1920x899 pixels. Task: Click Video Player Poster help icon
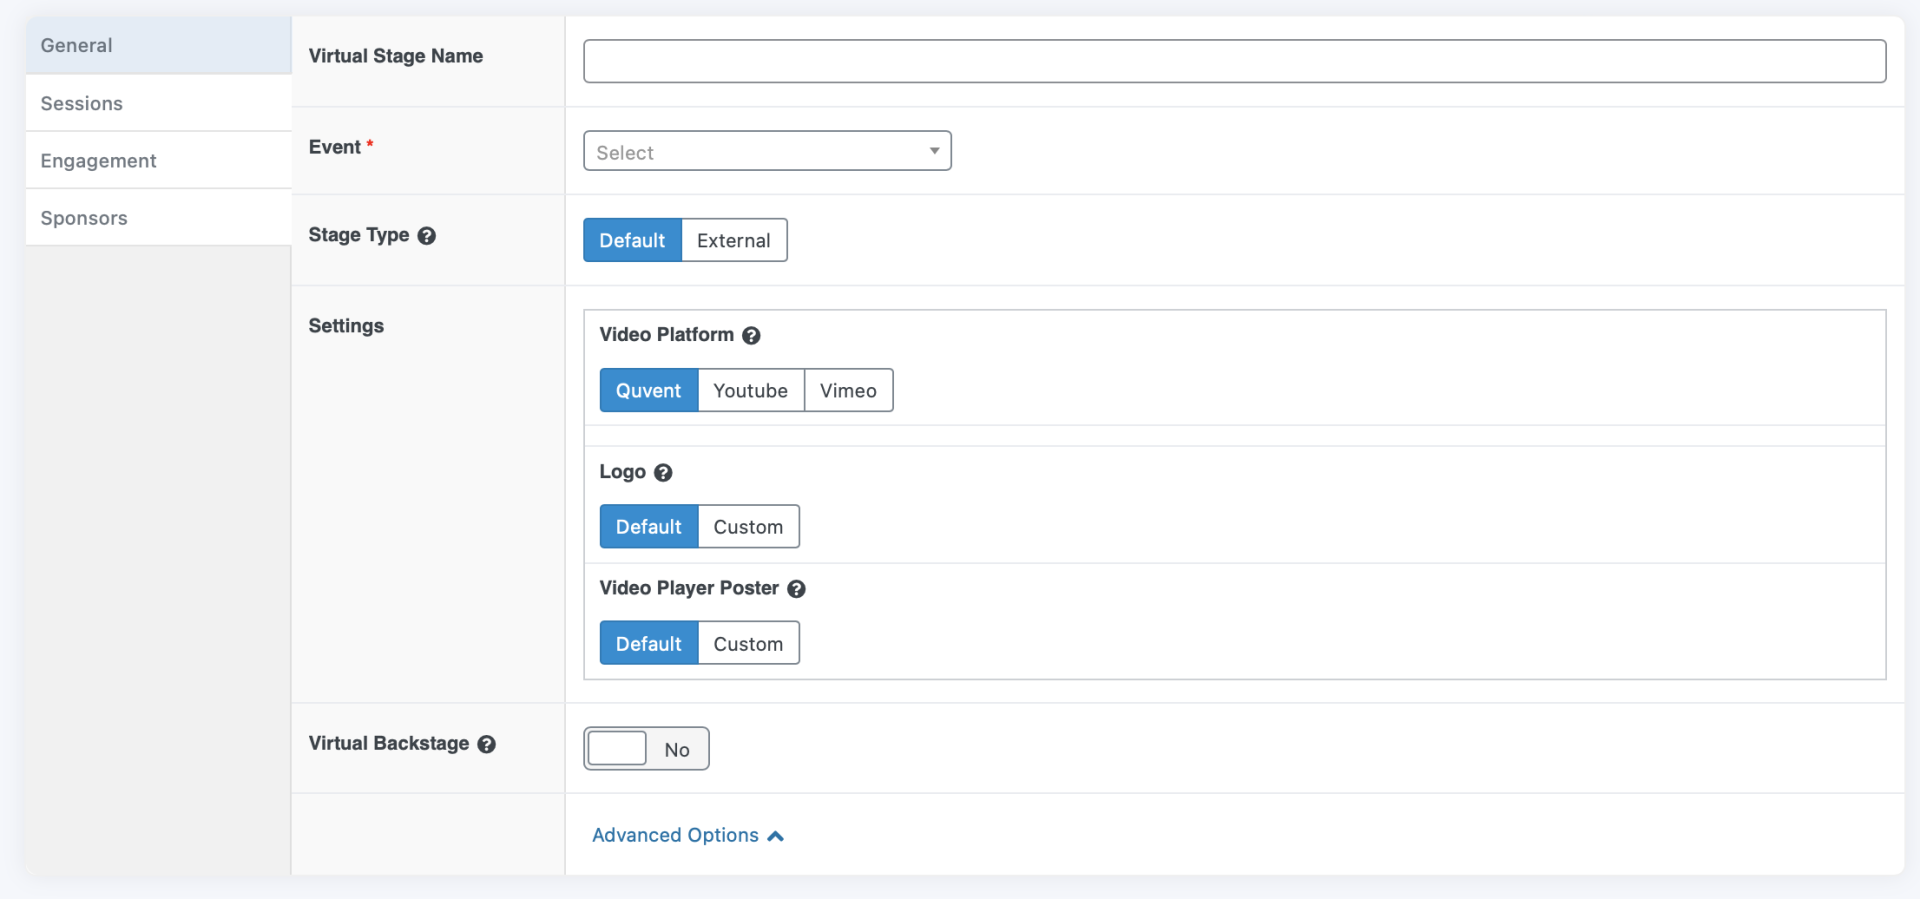click(x=796, y=589)
